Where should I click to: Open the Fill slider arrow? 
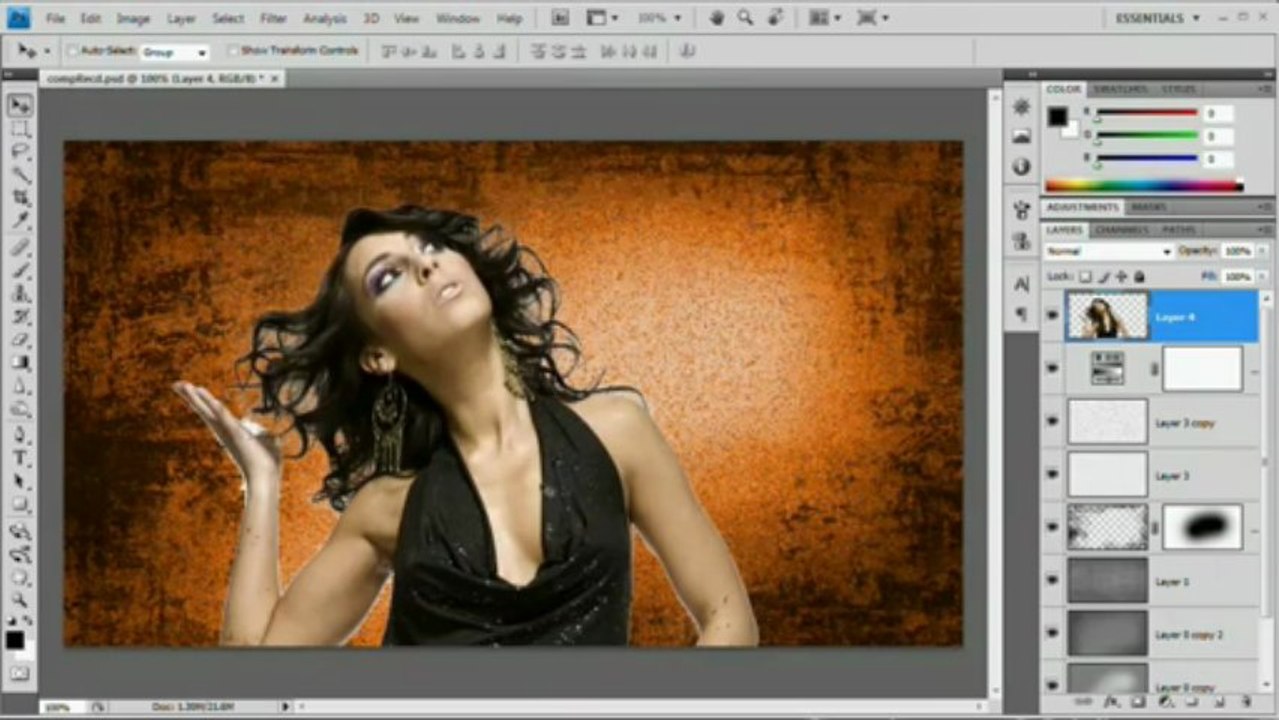(x=1261, y=276)
